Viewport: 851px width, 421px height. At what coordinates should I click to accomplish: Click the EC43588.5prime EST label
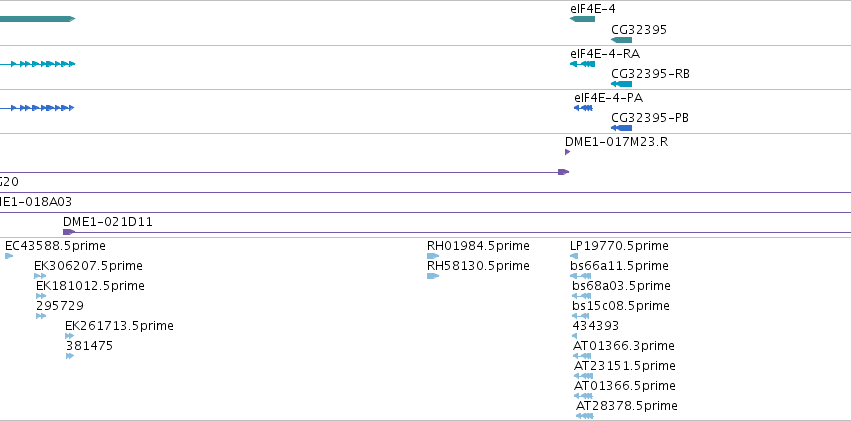click(55, 246)
